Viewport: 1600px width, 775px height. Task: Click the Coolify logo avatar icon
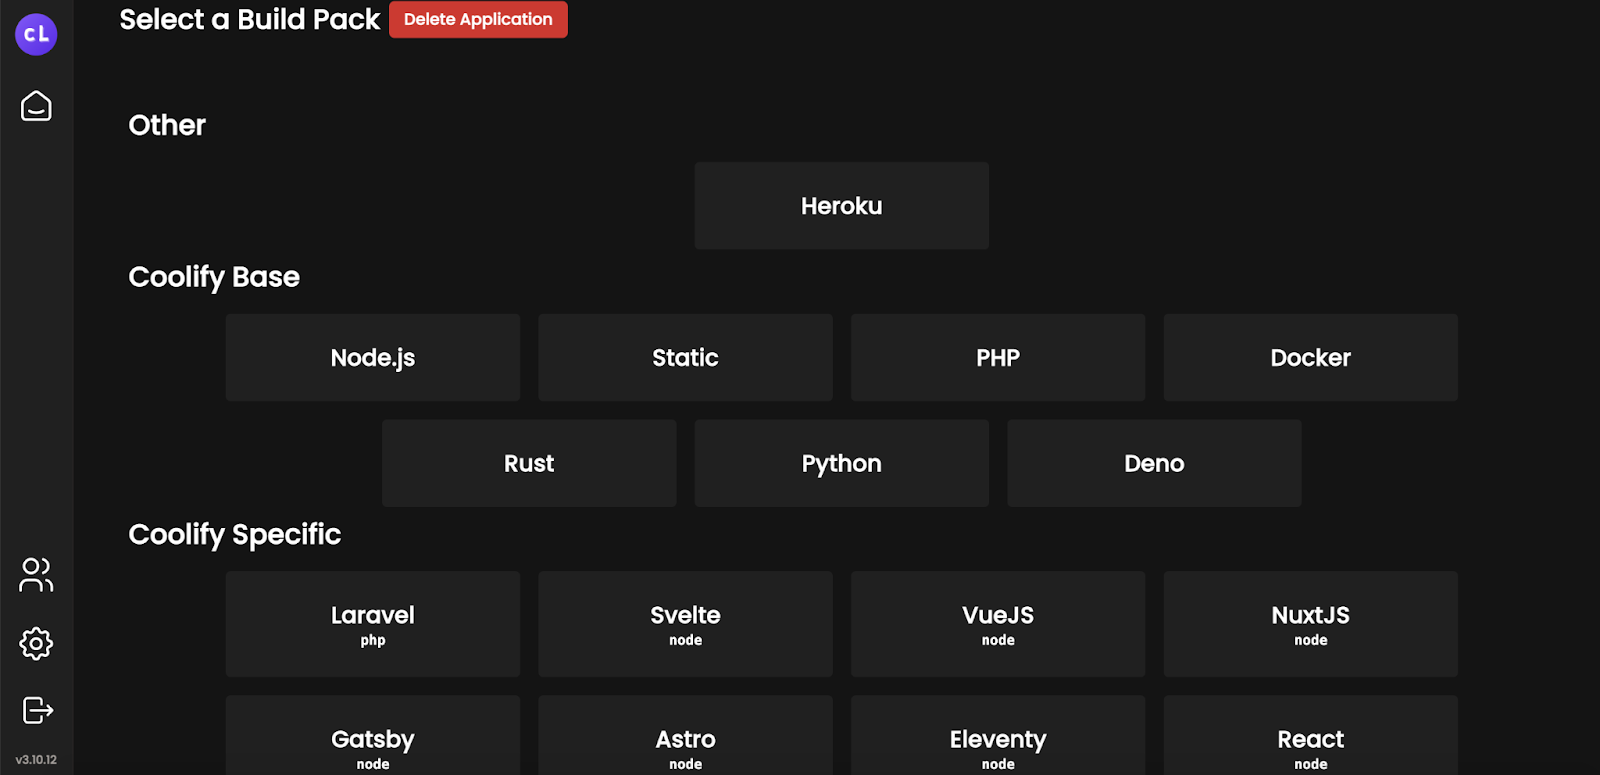pyautogui.click(x=36, y=34)
